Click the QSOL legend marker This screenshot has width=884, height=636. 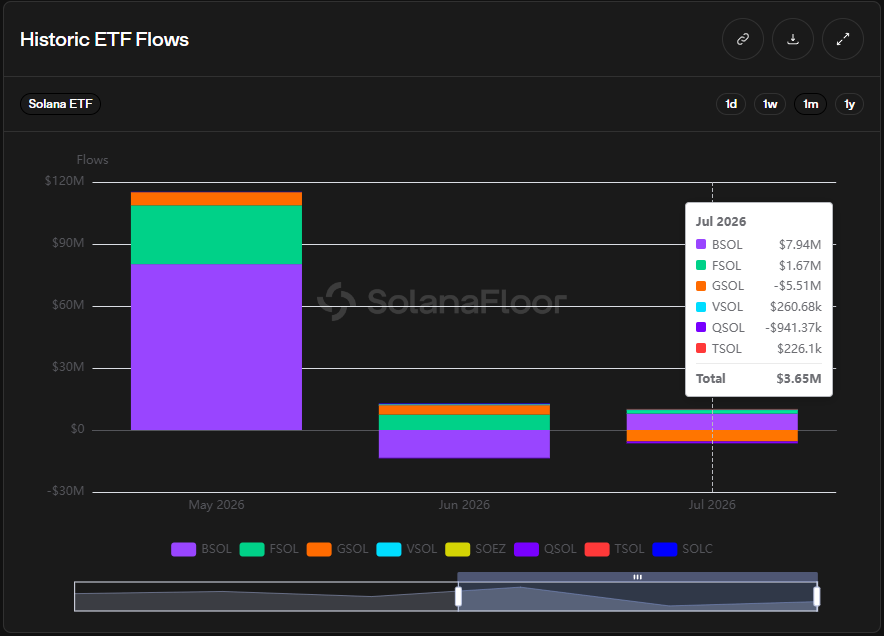(526, 549)
